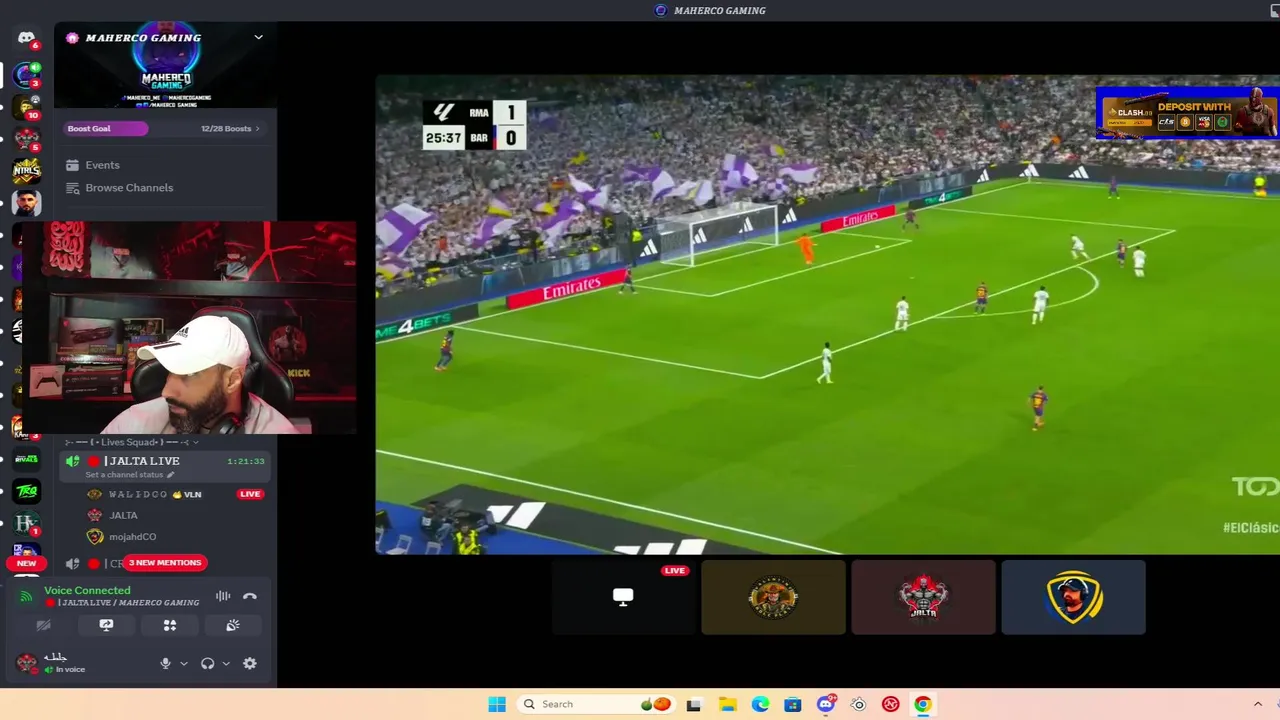Image resolution: width=1280 pixels, height=720 pixels.
Task: Click the football stream video
Action: click(827, 314)
